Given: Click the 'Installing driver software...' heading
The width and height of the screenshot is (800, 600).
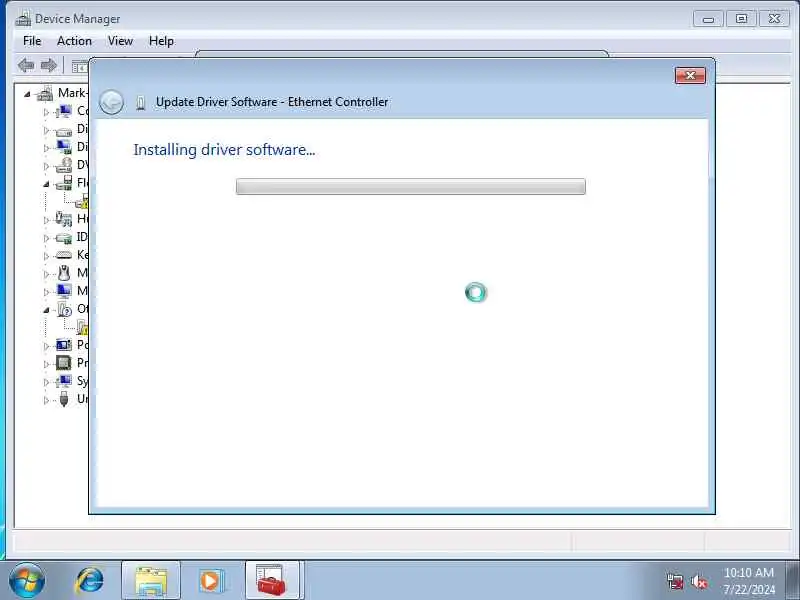Looking at the screenshot, I should (x=224, y=149).
